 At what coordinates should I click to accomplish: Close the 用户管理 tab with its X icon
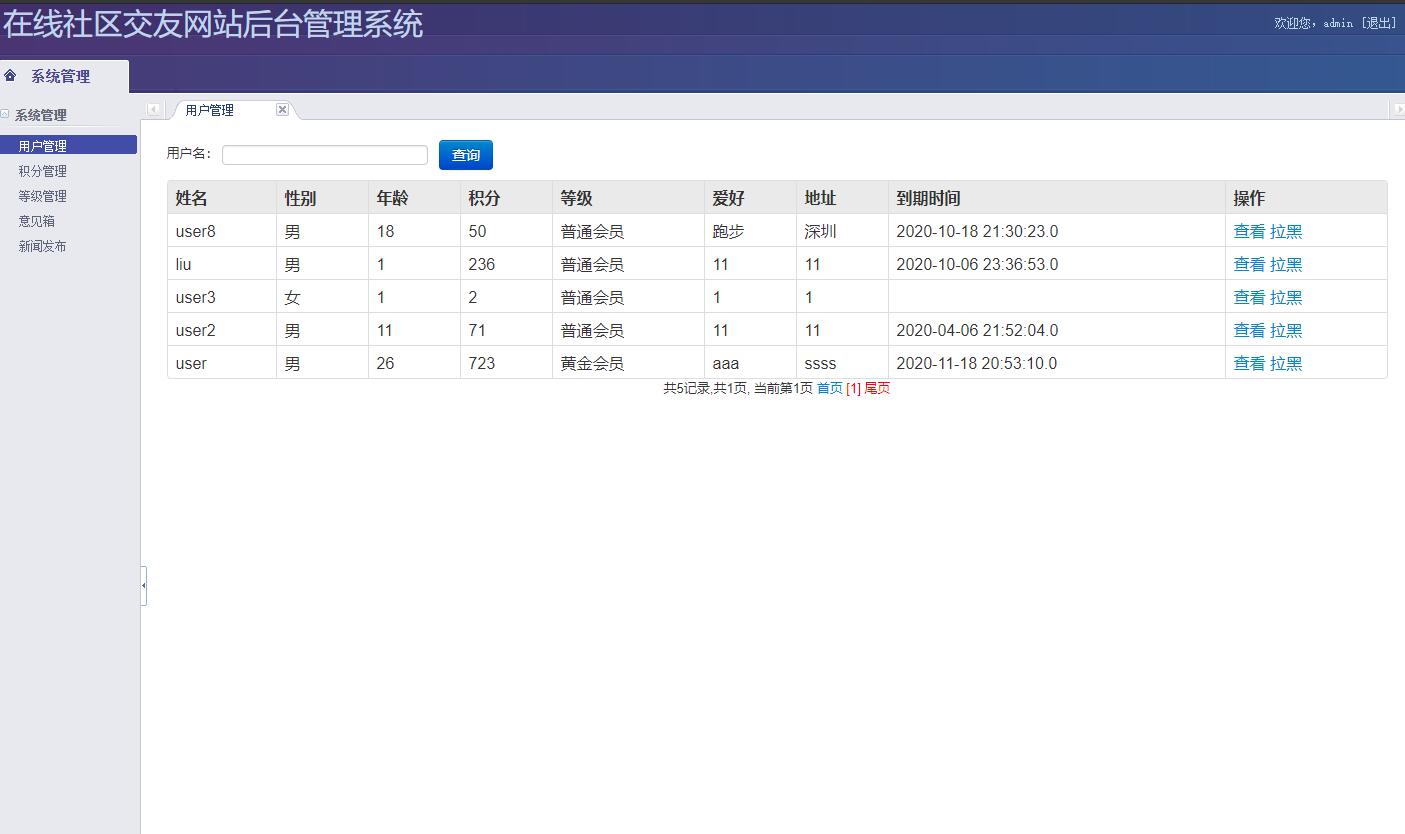pos(282,109)
